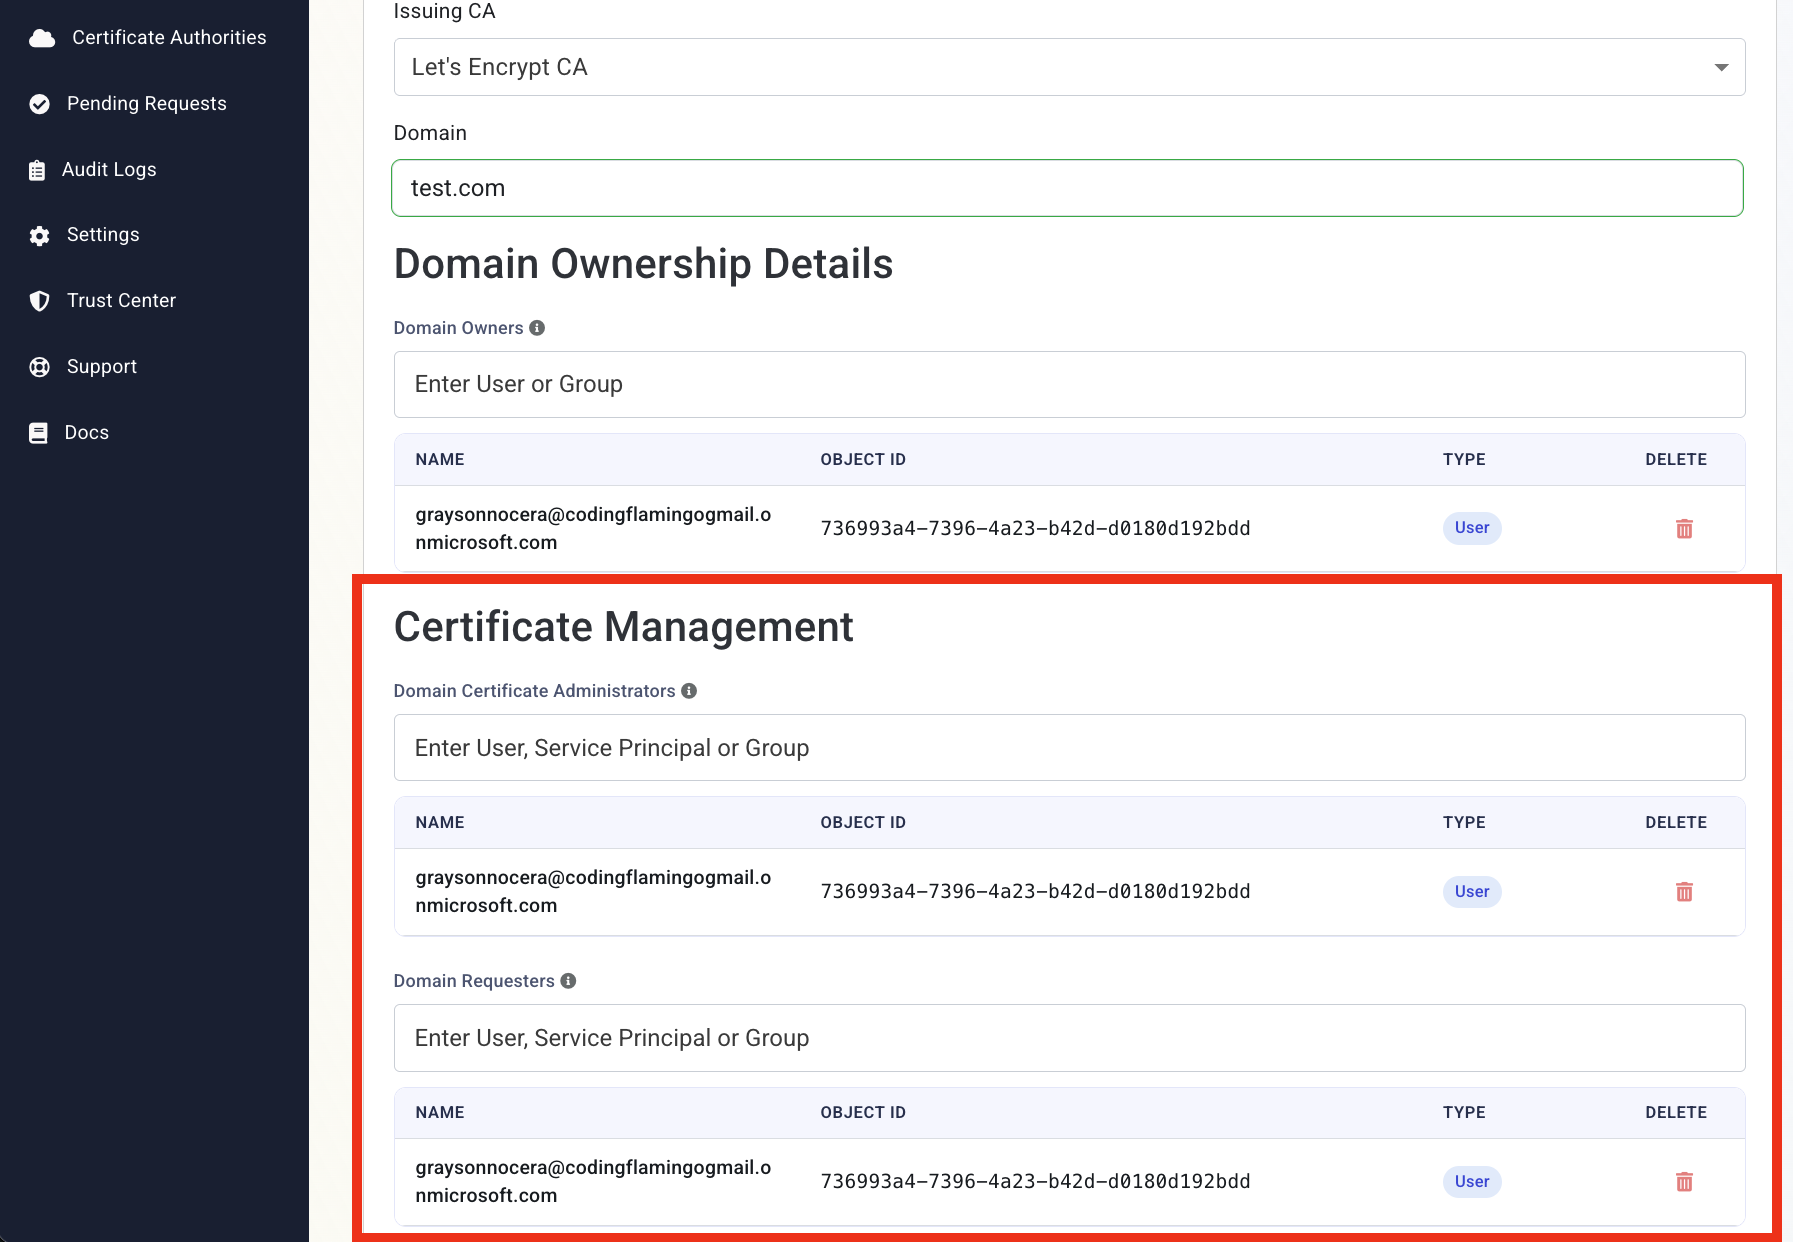The image size is (1793, 1242).
Task: Open Support from sidebar
Action: (x=102, y=367)
